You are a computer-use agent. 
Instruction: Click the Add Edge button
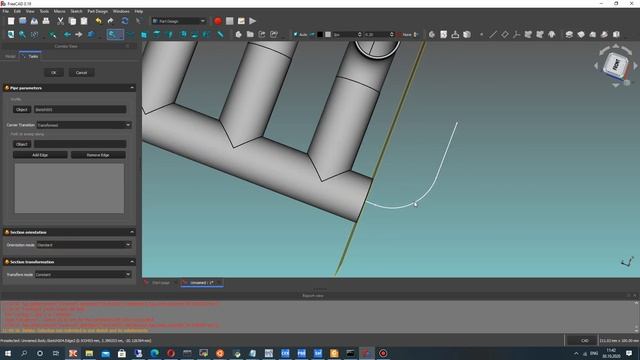pyautogui.click(x=40, y=155)
